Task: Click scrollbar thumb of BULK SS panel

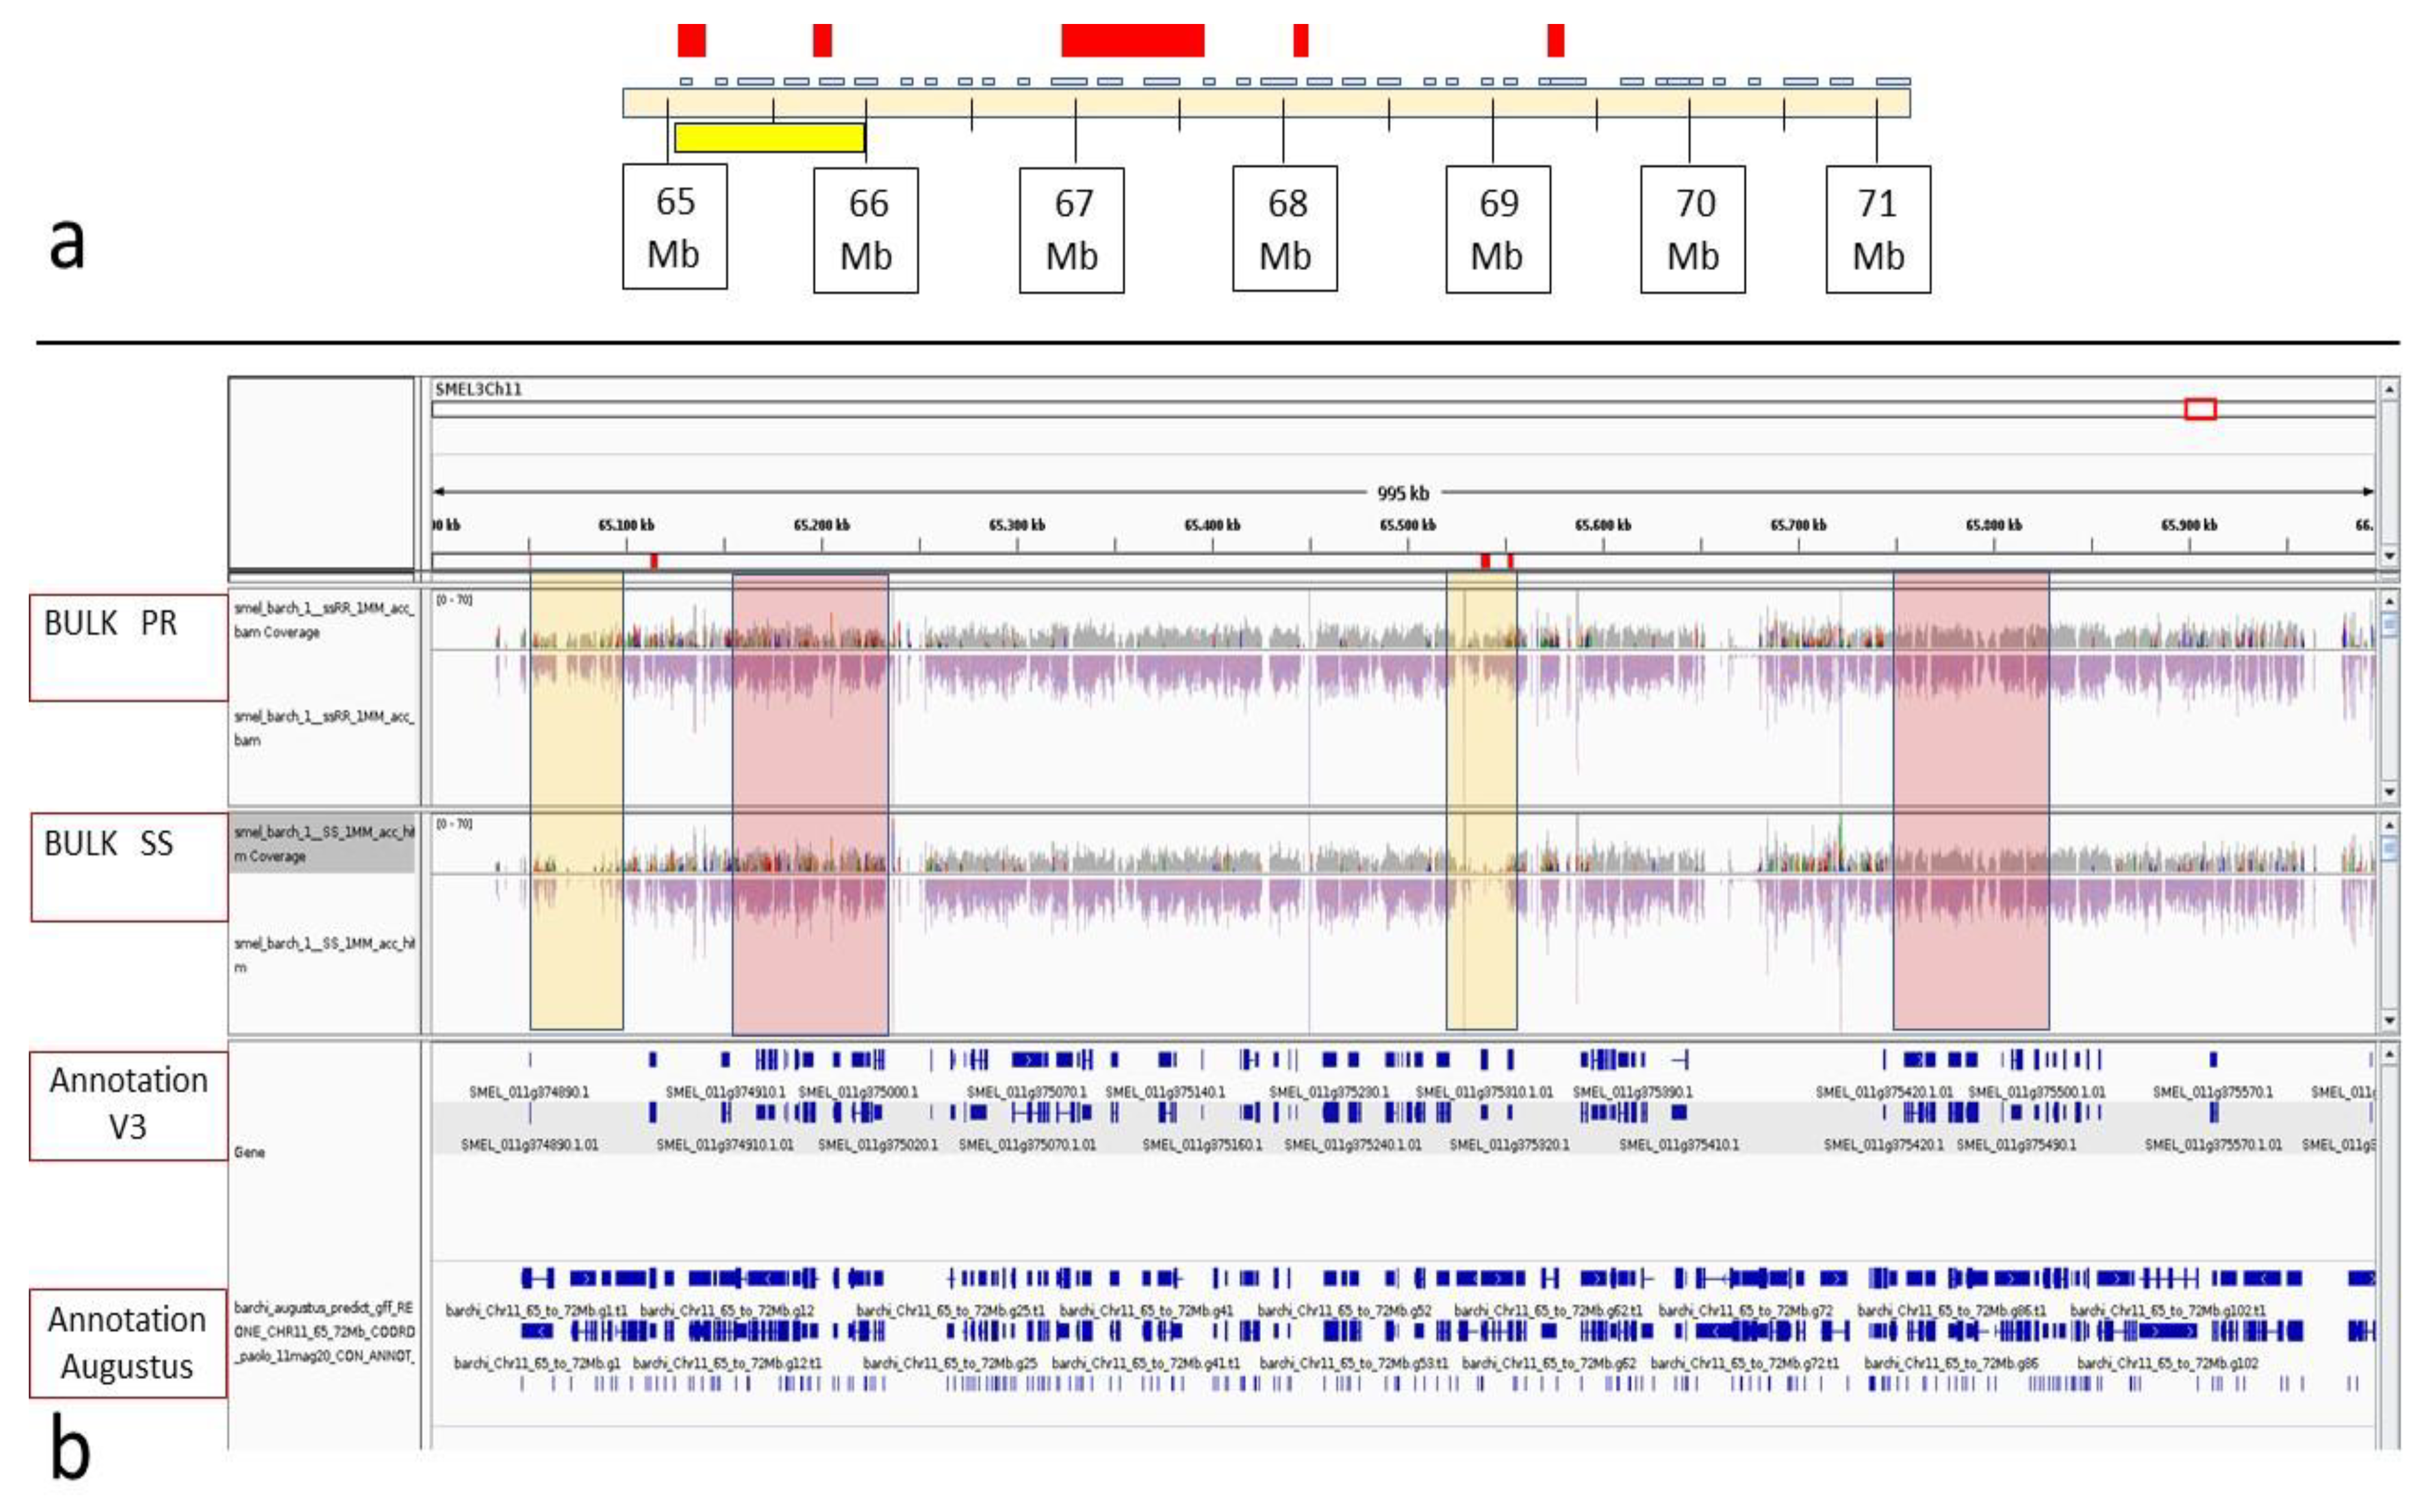Action: coord(2389,849)
